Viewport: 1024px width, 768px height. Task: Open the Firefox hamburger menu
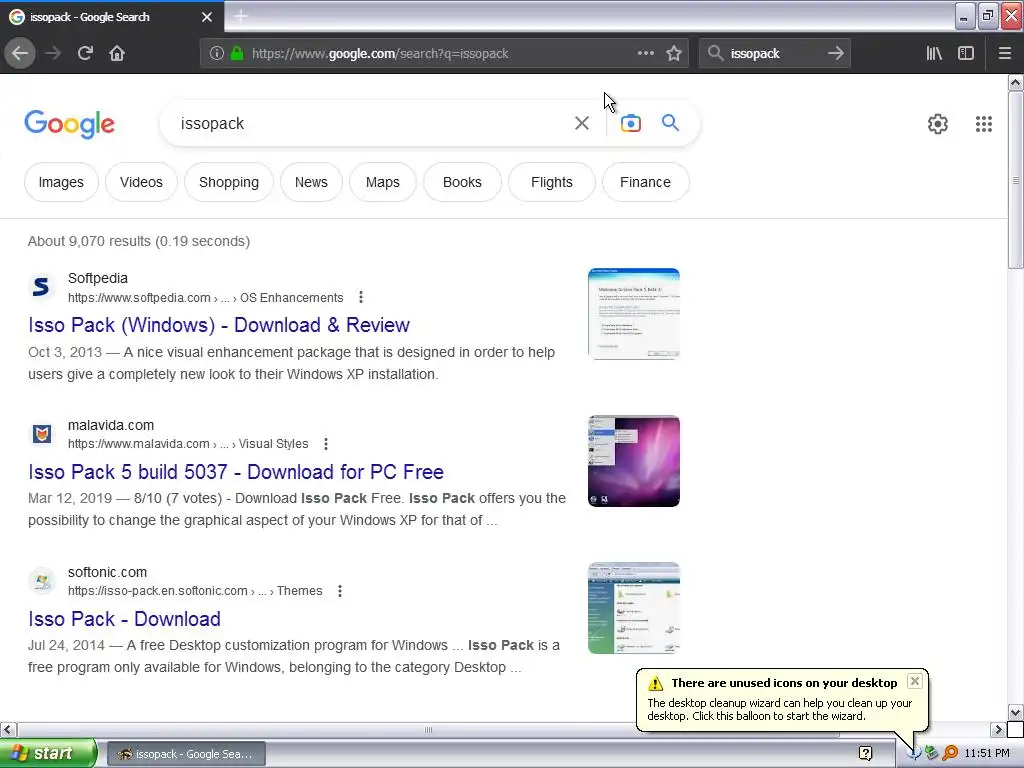(x=1005, y=54)
